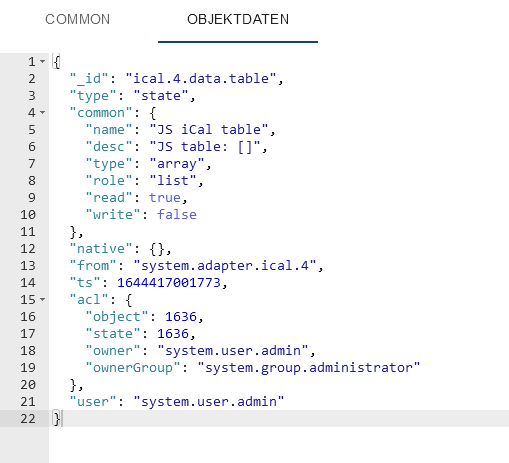Place cursor after closing brace on line 22

point(62,419)
